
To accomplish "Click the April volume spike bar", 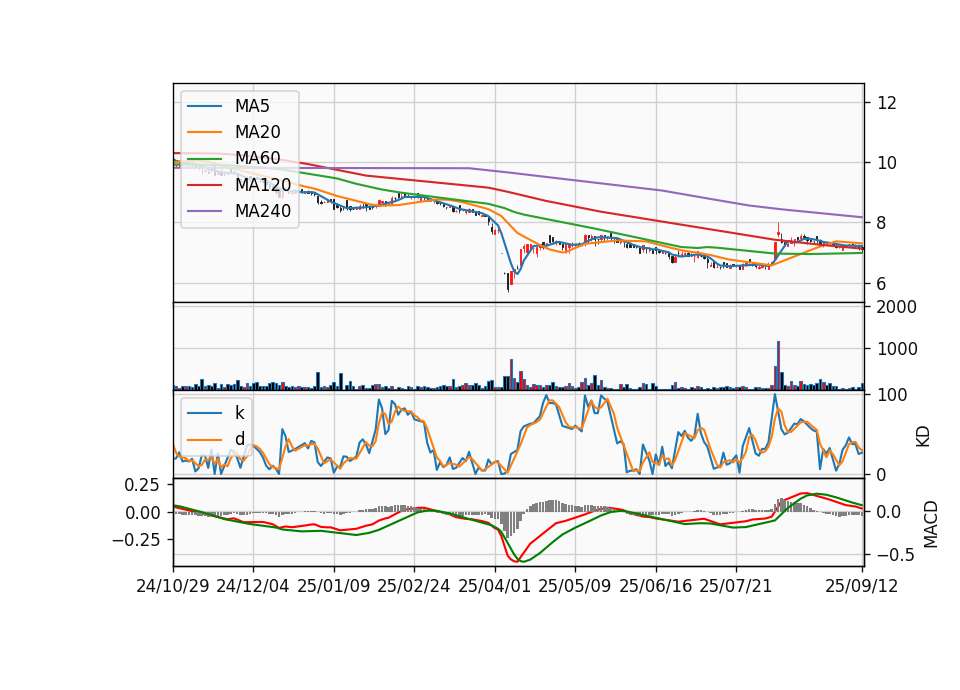I will [x=511, y=374].
